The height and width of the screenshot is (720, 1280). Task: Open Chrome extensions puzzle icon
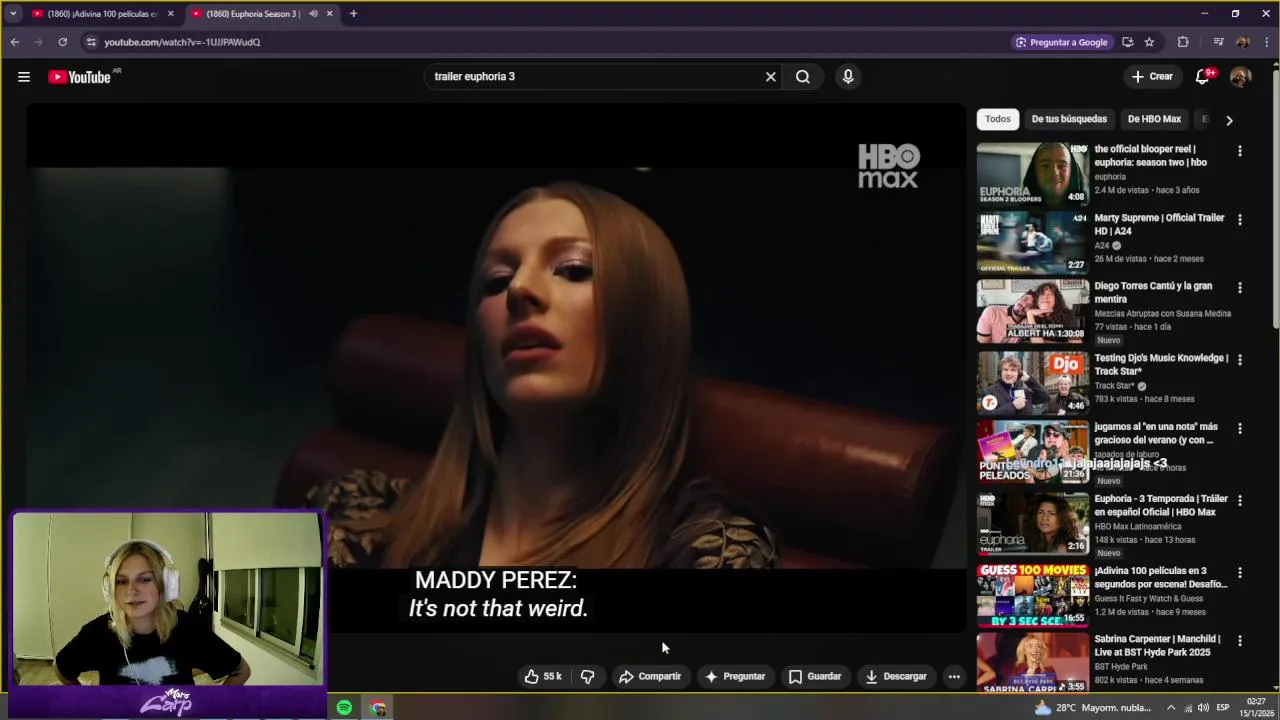[1183, 42]
